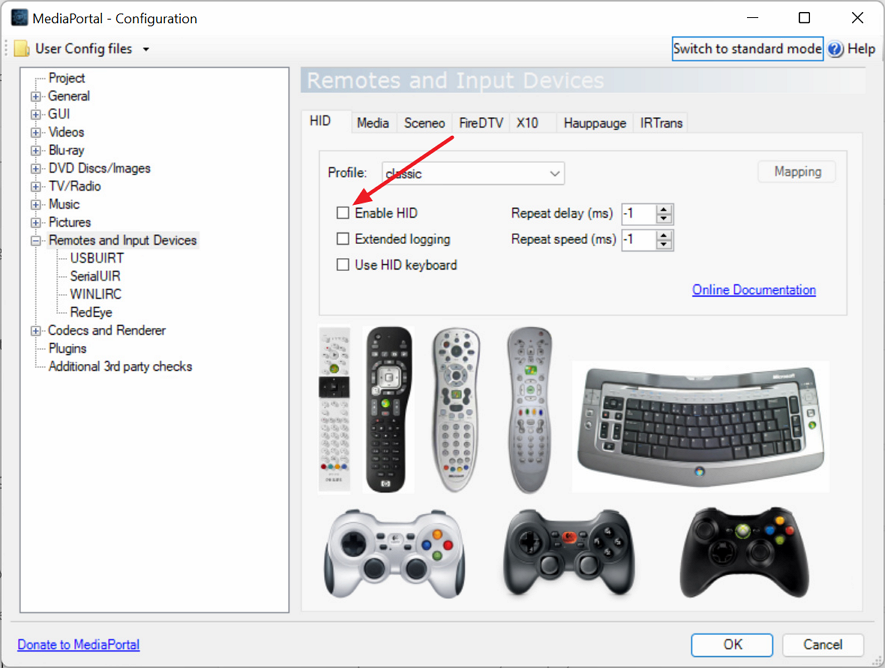Expand the Videos tree node
The width and height of the screenshot is (885, 668).
[36, 133]
